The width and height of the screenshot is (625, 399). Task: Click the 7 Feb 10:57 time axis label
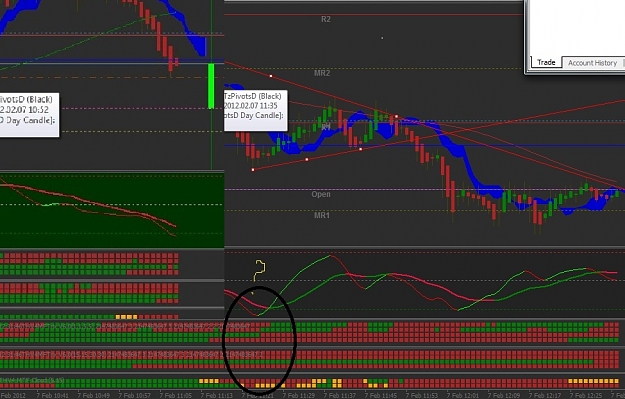135,395
